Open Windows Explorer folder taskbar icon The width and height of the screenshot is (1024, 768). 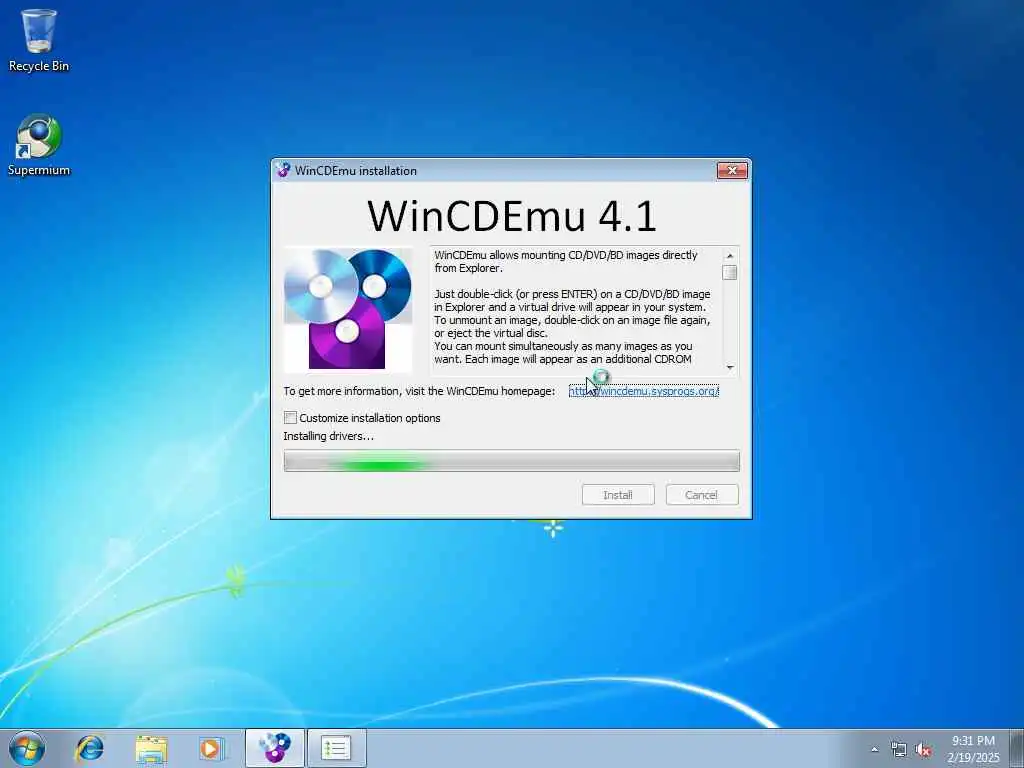click(x=152, y=748)
